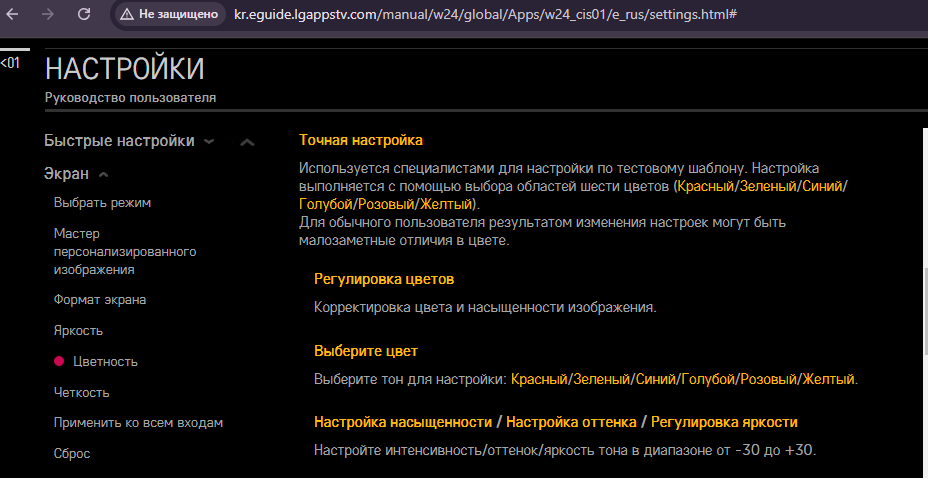Click the standalone up chevron right of Быстрые настройки
Screen dimensions: 928x478
point(247,142)
